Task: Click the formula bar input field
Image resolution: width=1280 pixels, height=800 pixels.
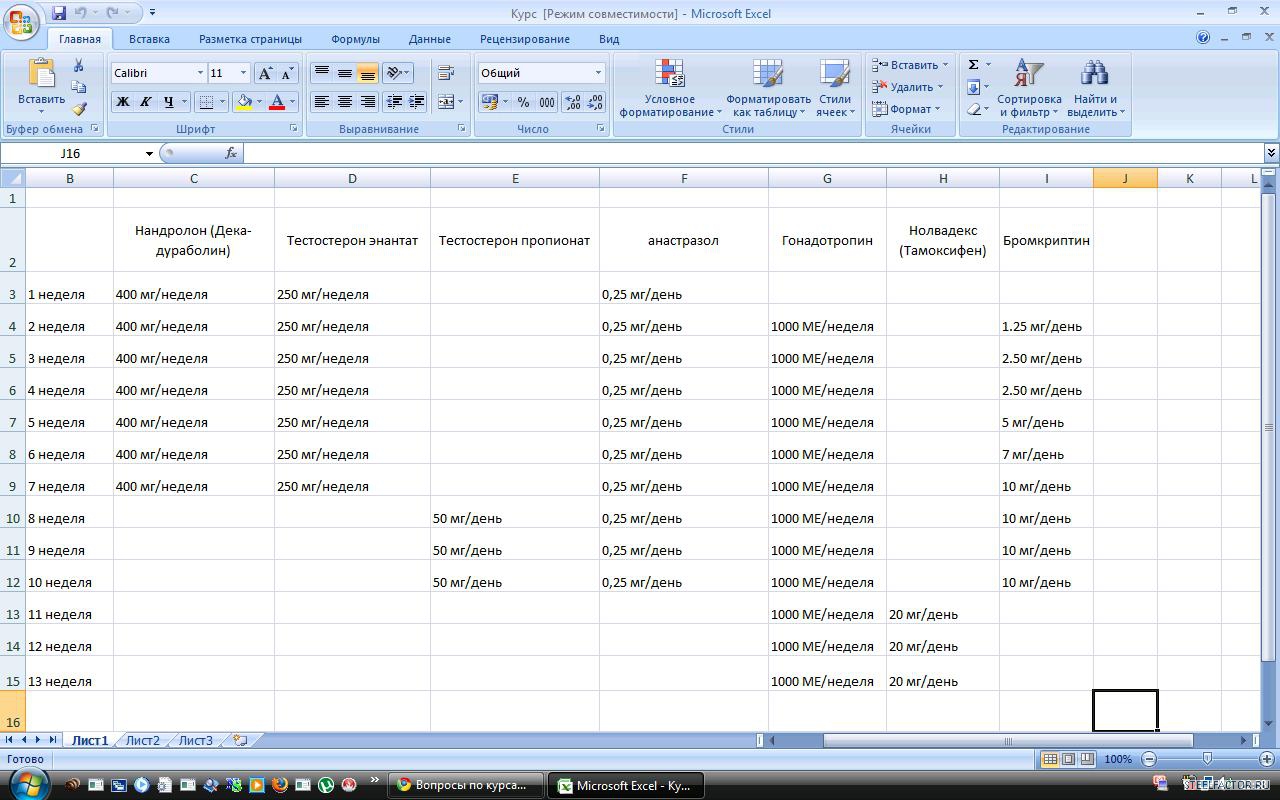Action: [x=750, y=153]
